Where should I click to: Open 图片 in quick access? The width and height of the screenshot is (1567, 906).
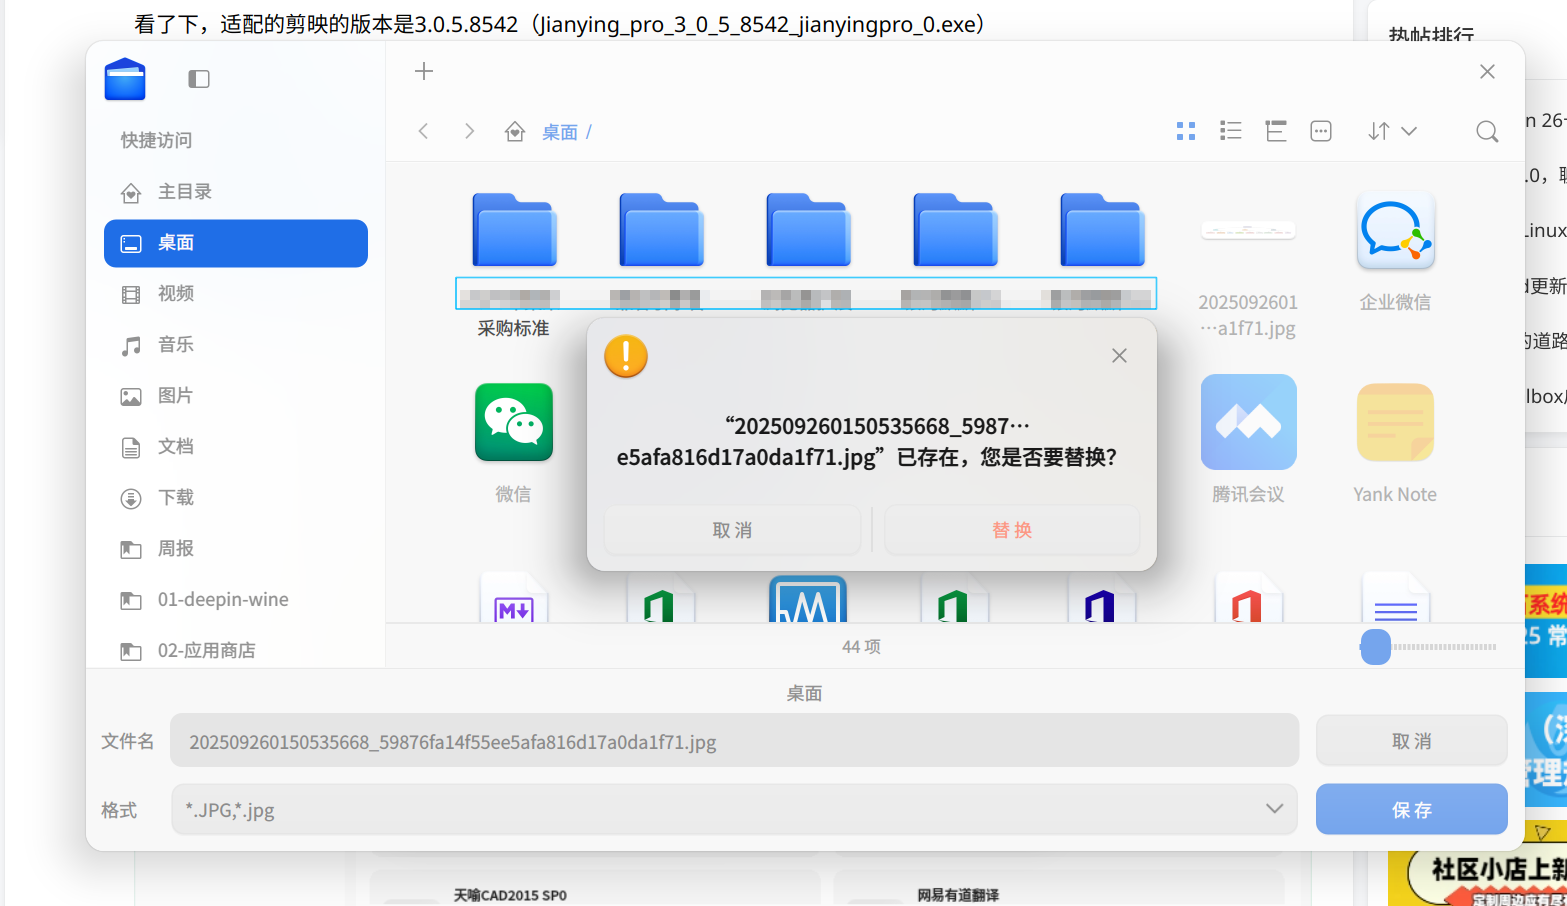(236, 396)
